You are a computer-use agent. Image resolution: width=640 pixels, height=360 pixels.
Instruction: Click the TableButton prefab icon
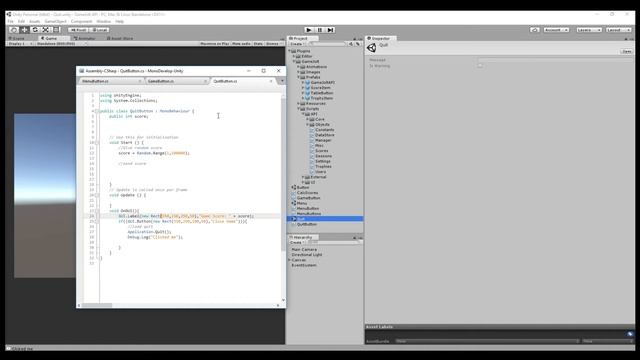pos(307,93)
